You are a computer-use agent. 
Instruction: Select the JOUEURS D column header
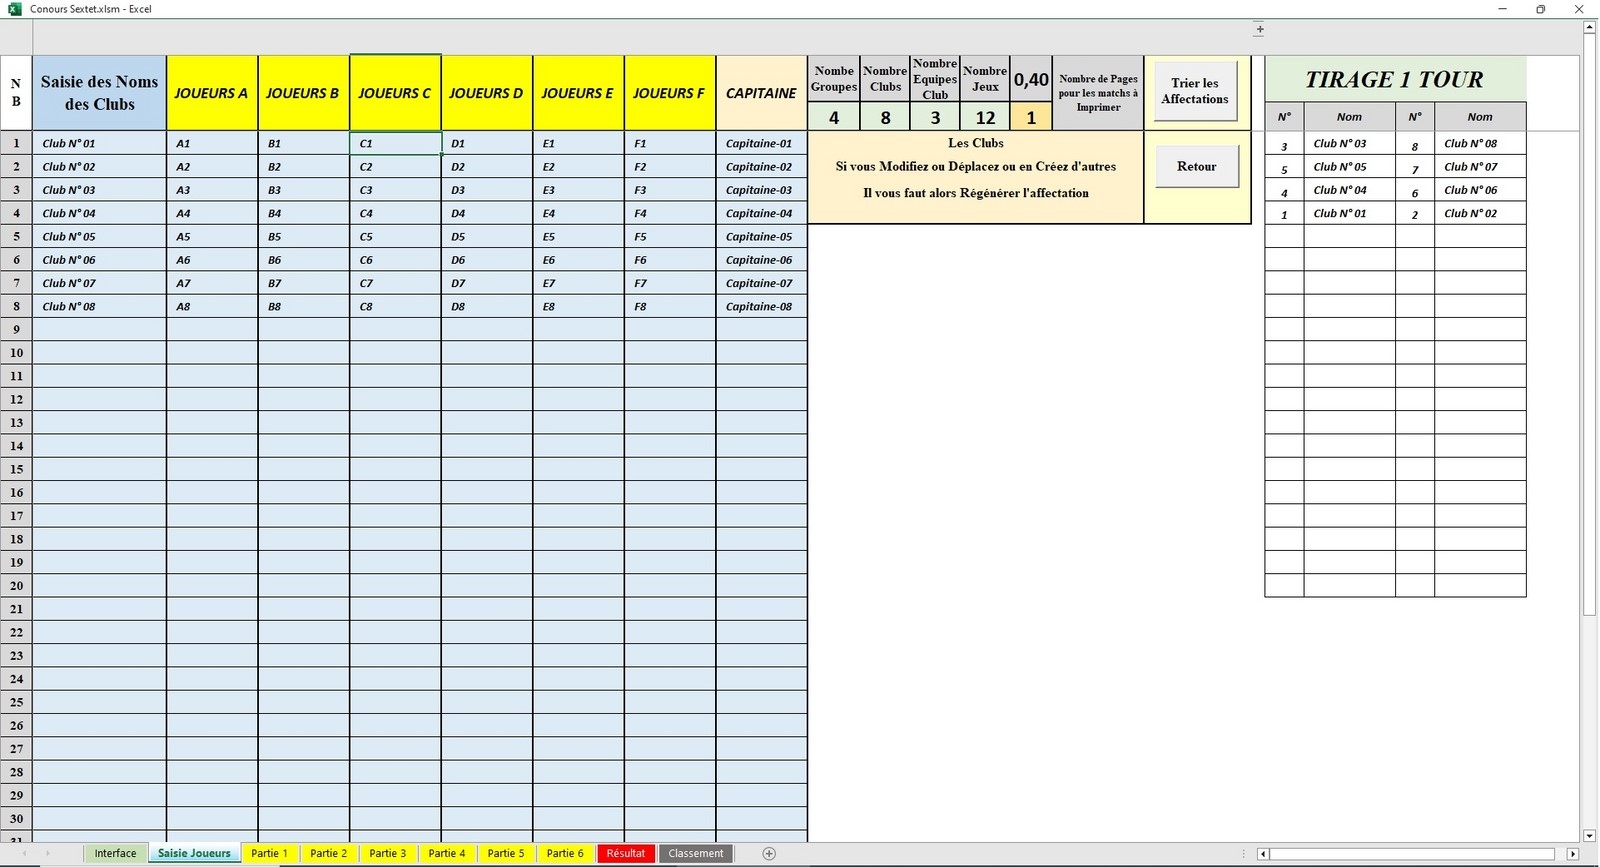pyautogui.click(x=487, y=93)
